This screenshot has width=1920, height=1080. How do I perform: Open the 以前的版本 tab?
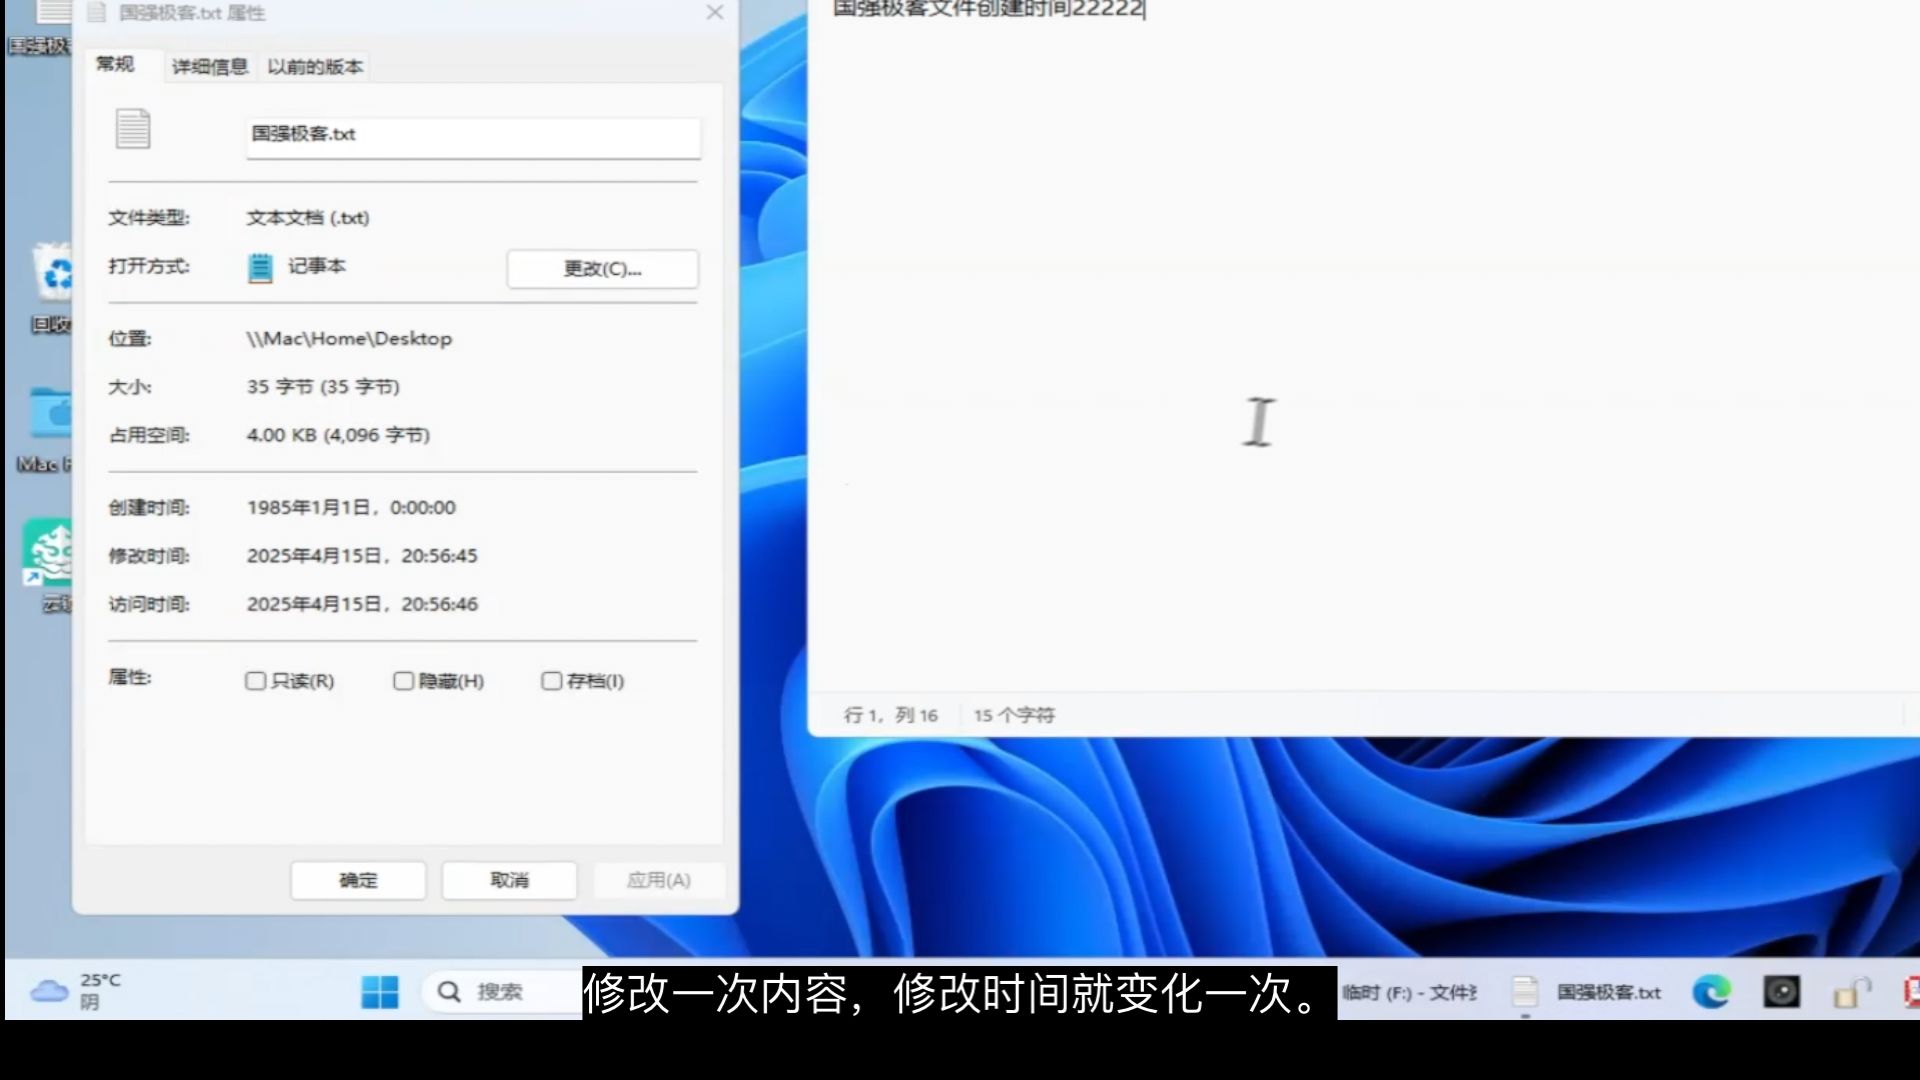coord(315,67)
